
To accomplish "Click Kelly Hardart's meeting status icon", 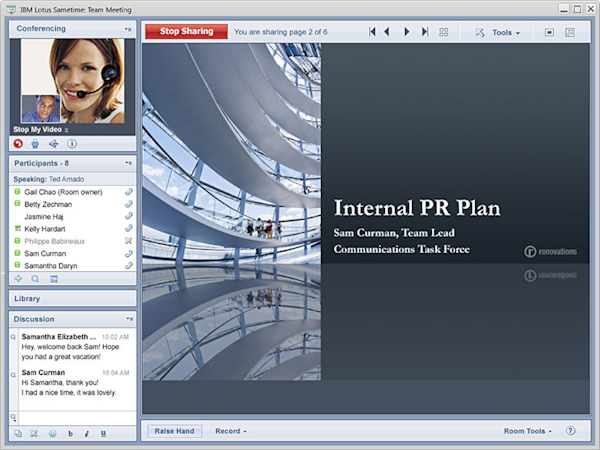I will coord(17,228).
